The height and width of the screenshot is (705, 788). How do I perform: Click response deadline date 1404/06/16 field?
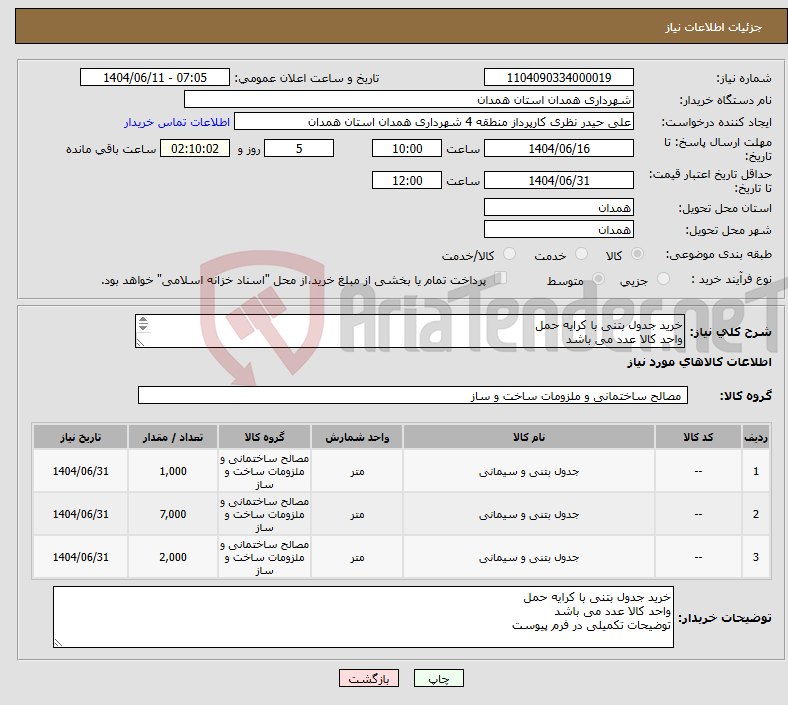click(x=558, y=149)
